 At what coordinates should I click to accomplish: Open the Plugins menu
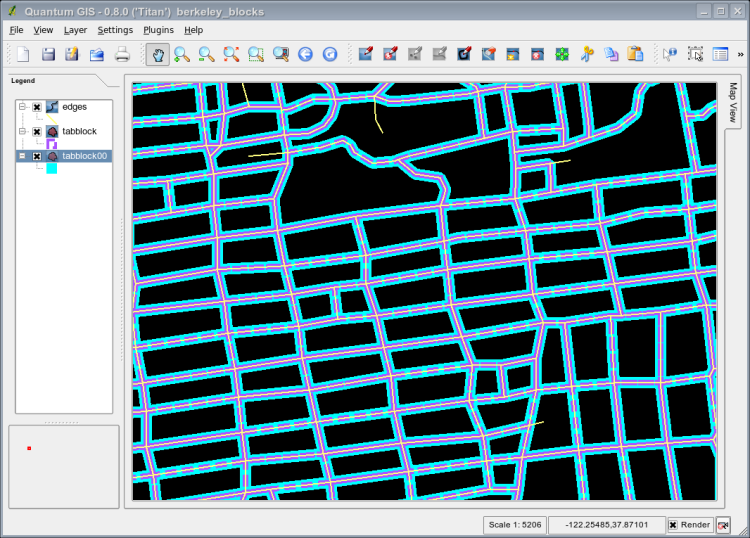click(158, 30)
